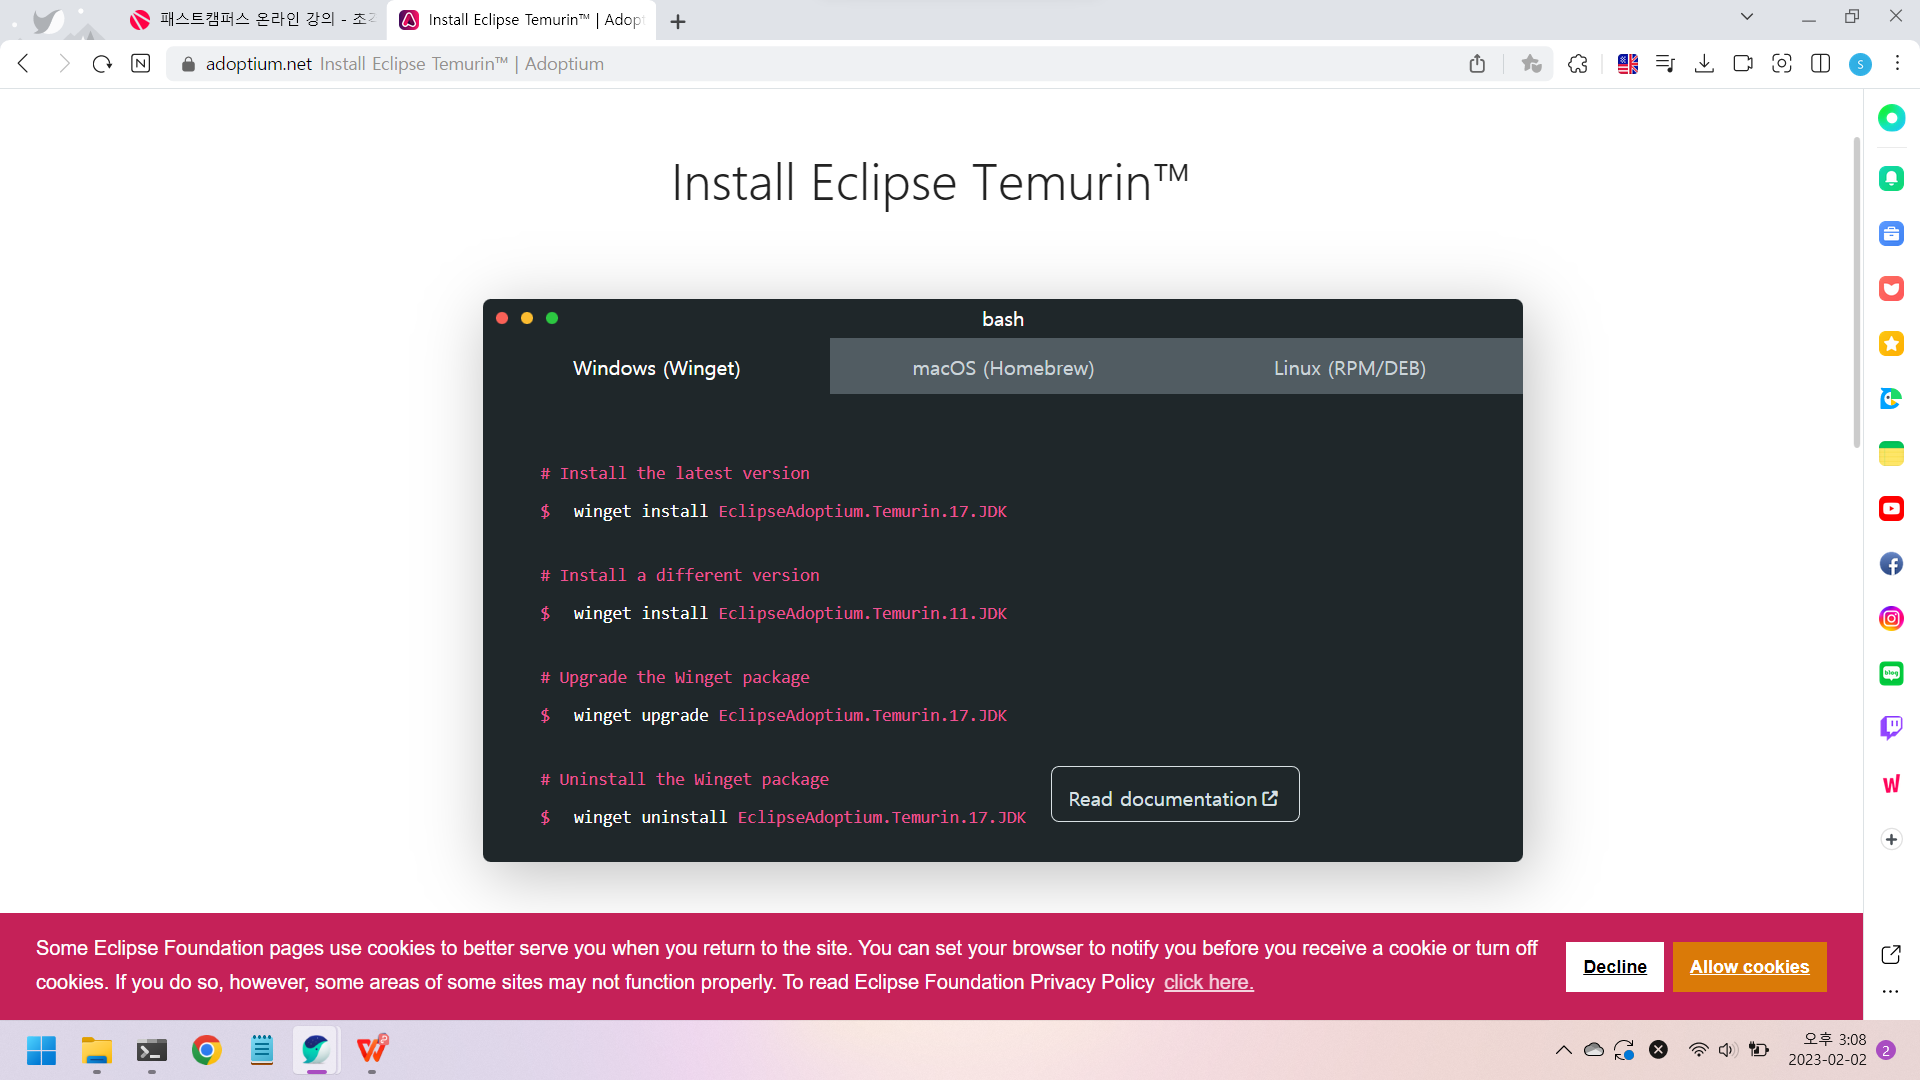Click the Read documentation button
The image size is (1920, 1080).
[1174, 794]
